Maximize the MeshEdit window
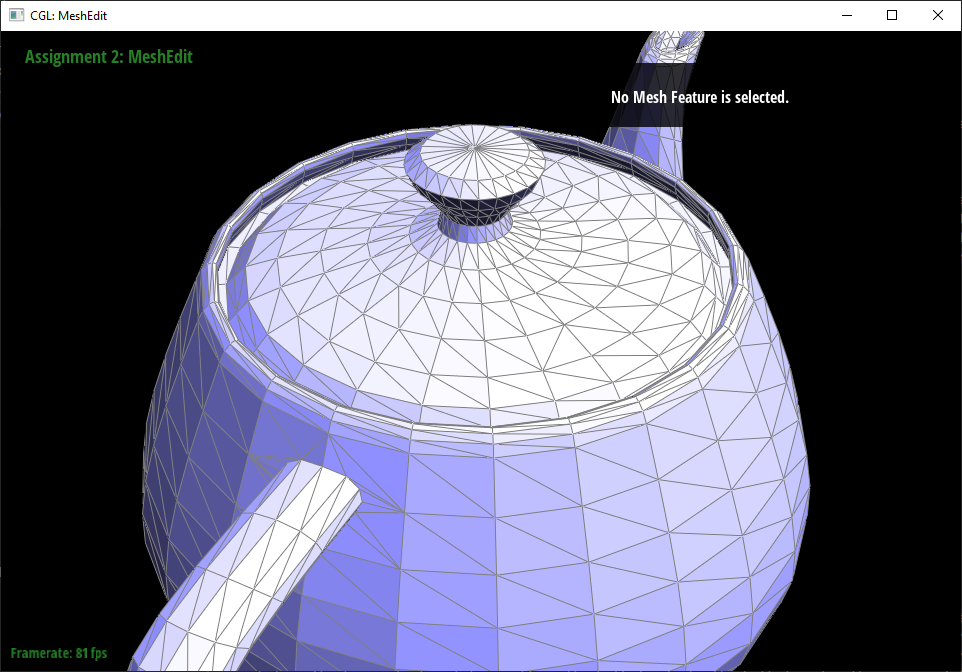The height and width of the screenshot is (672, 962). click(892, 15)
